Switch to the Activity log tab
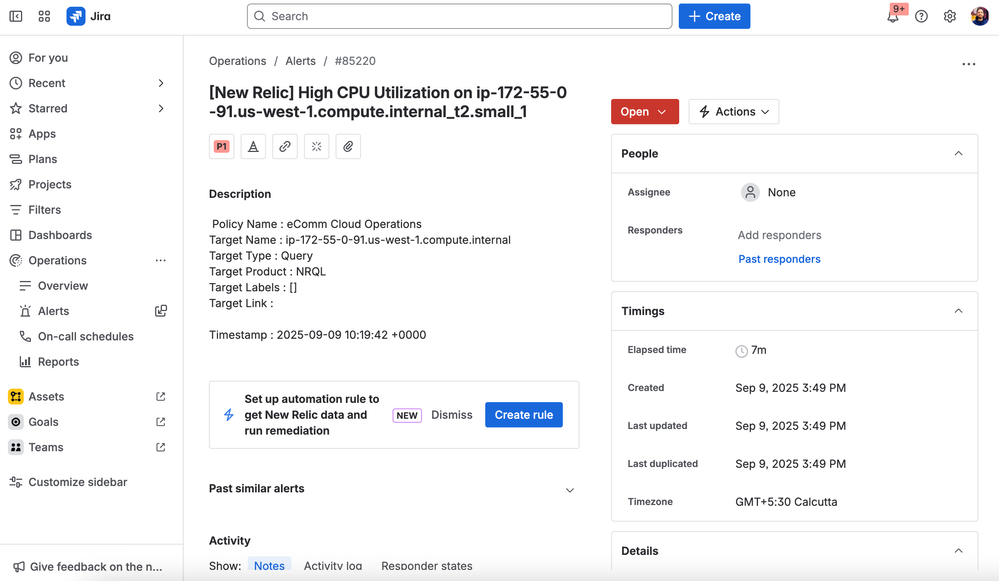The image size is (999, 581). tap(333, 566)
